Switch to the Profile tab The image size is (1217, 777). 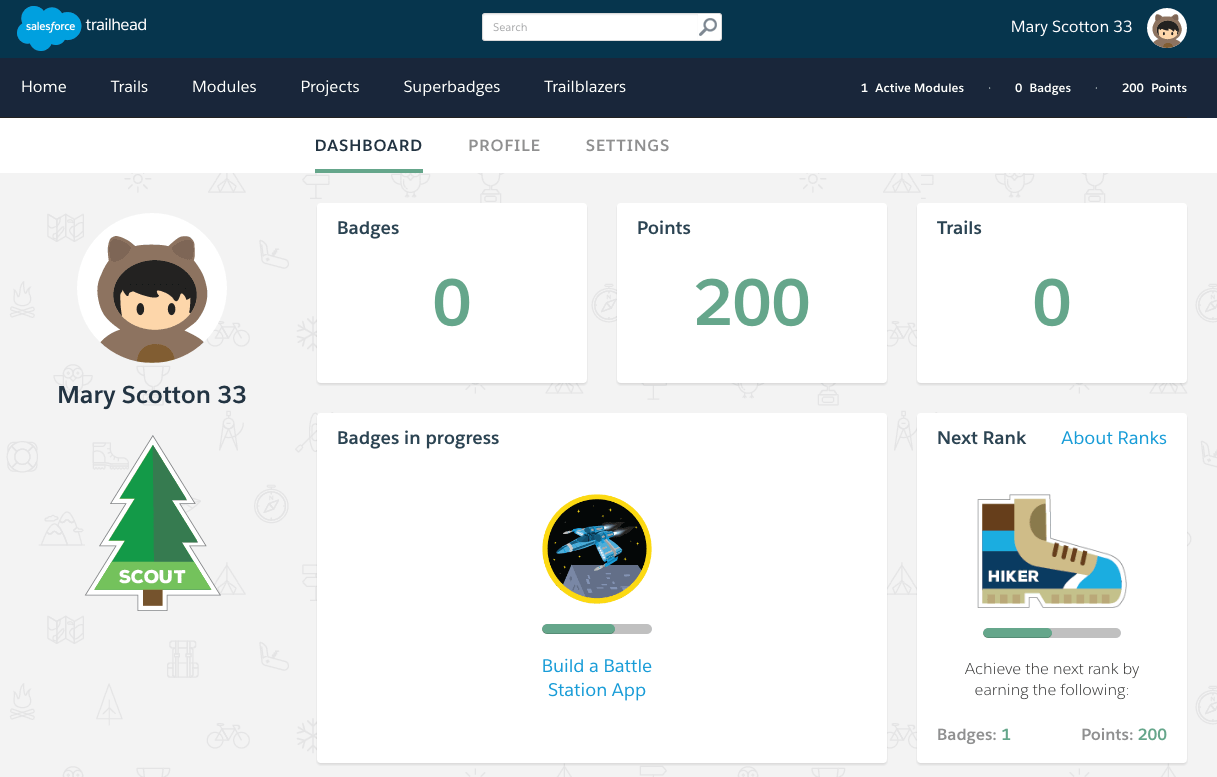point(504,146)
